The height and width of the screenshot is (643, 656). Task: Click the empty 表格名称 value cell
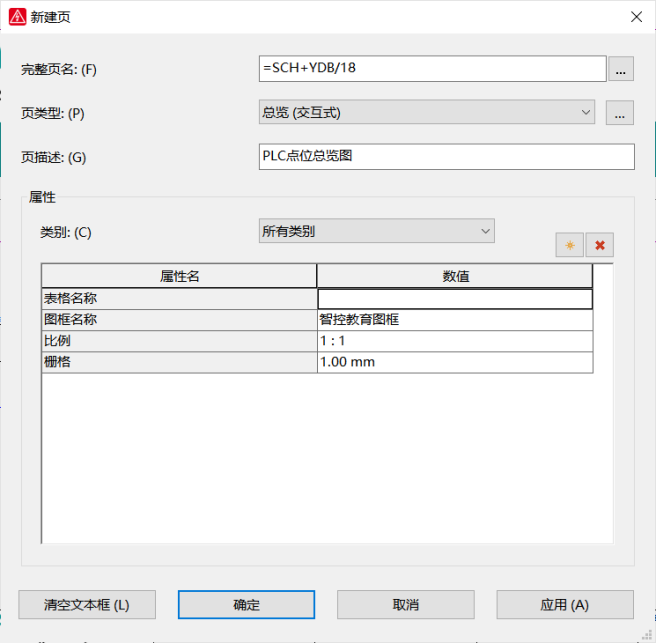(455, 299)
